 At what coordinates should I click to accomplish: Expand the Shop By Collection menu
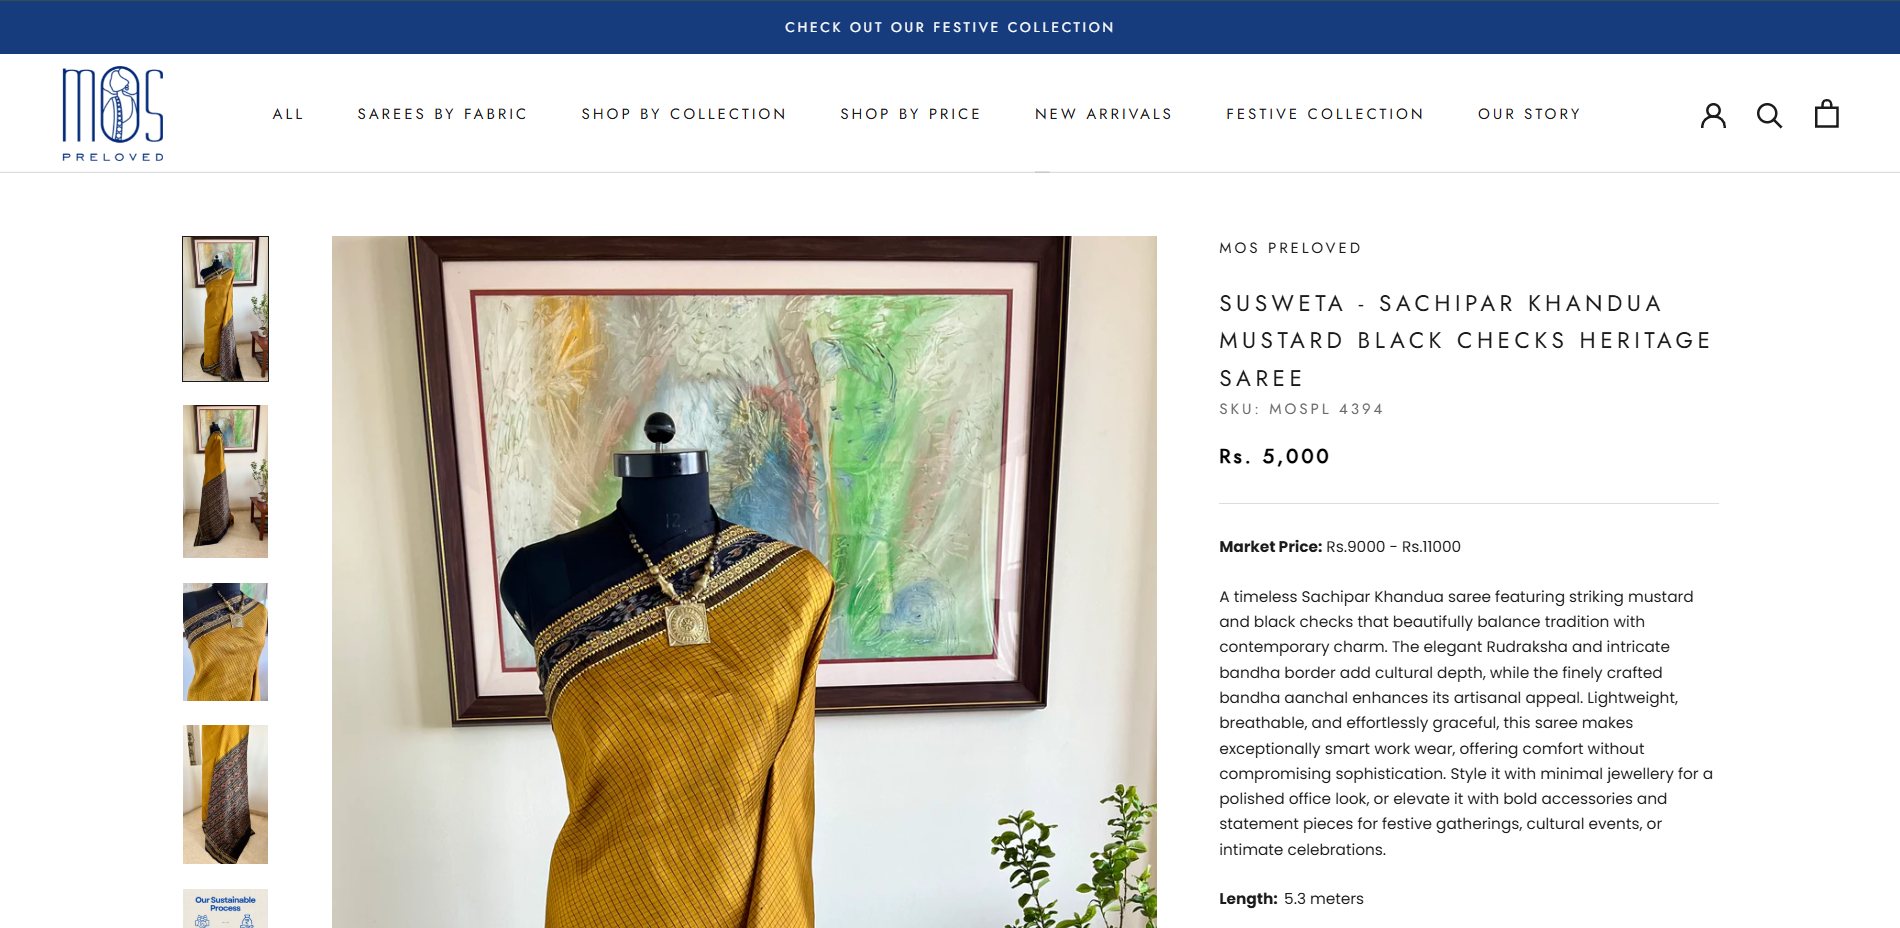pyautogui.click(x=684, y=114)
